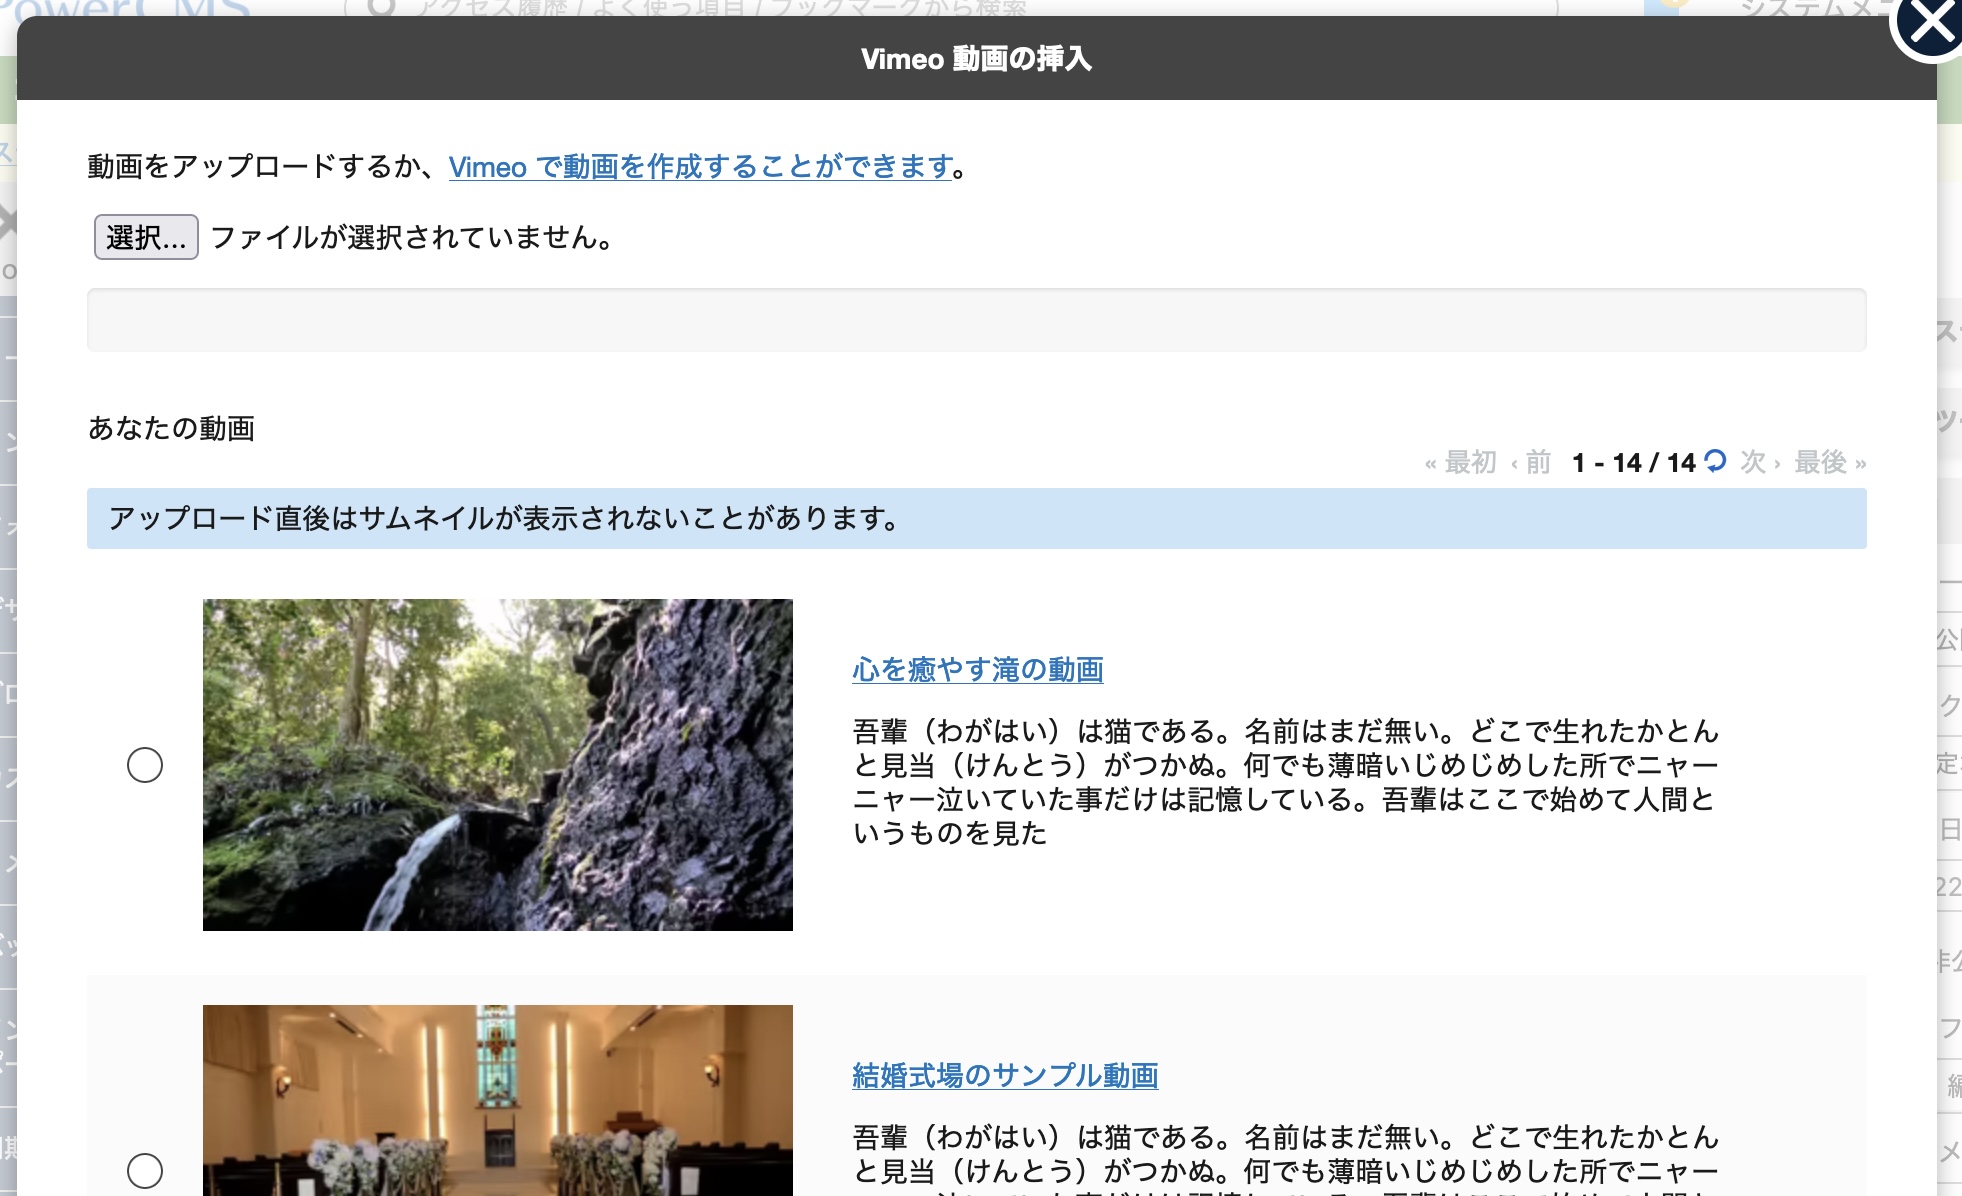The width and height of the screenshot is (1962, 1196).
Task: Click the アップロード直後はサムネイル notice banner
Action: 977,518
